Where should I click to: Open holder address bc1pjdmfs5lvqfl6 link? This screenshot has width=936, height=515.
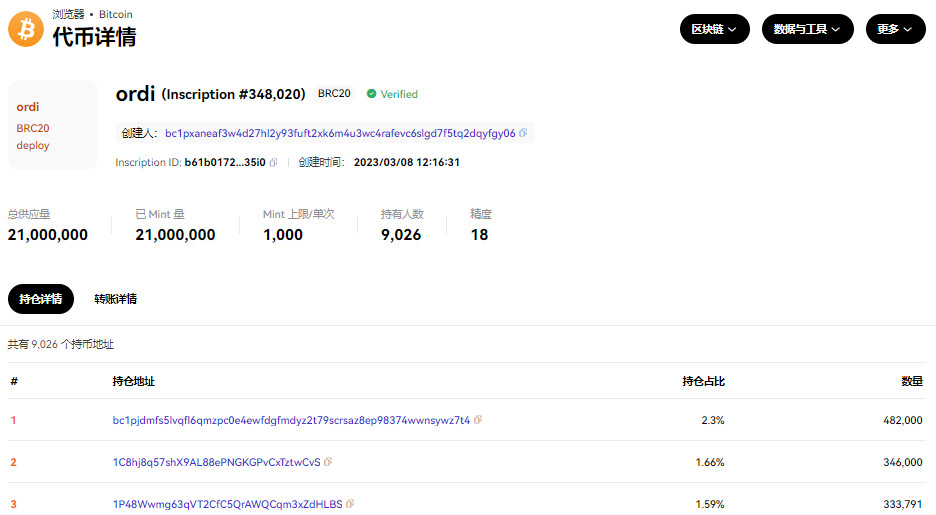pos(291,420)
